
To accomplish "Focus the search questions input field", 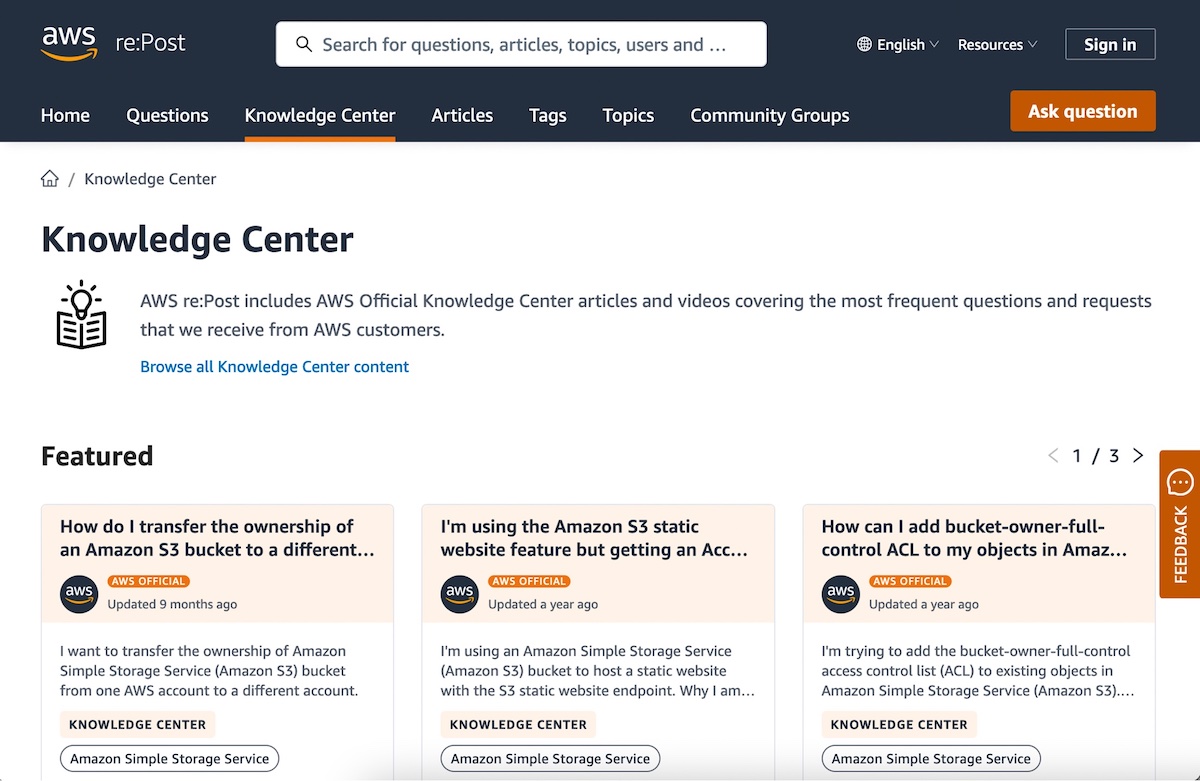I will (521, 44).
